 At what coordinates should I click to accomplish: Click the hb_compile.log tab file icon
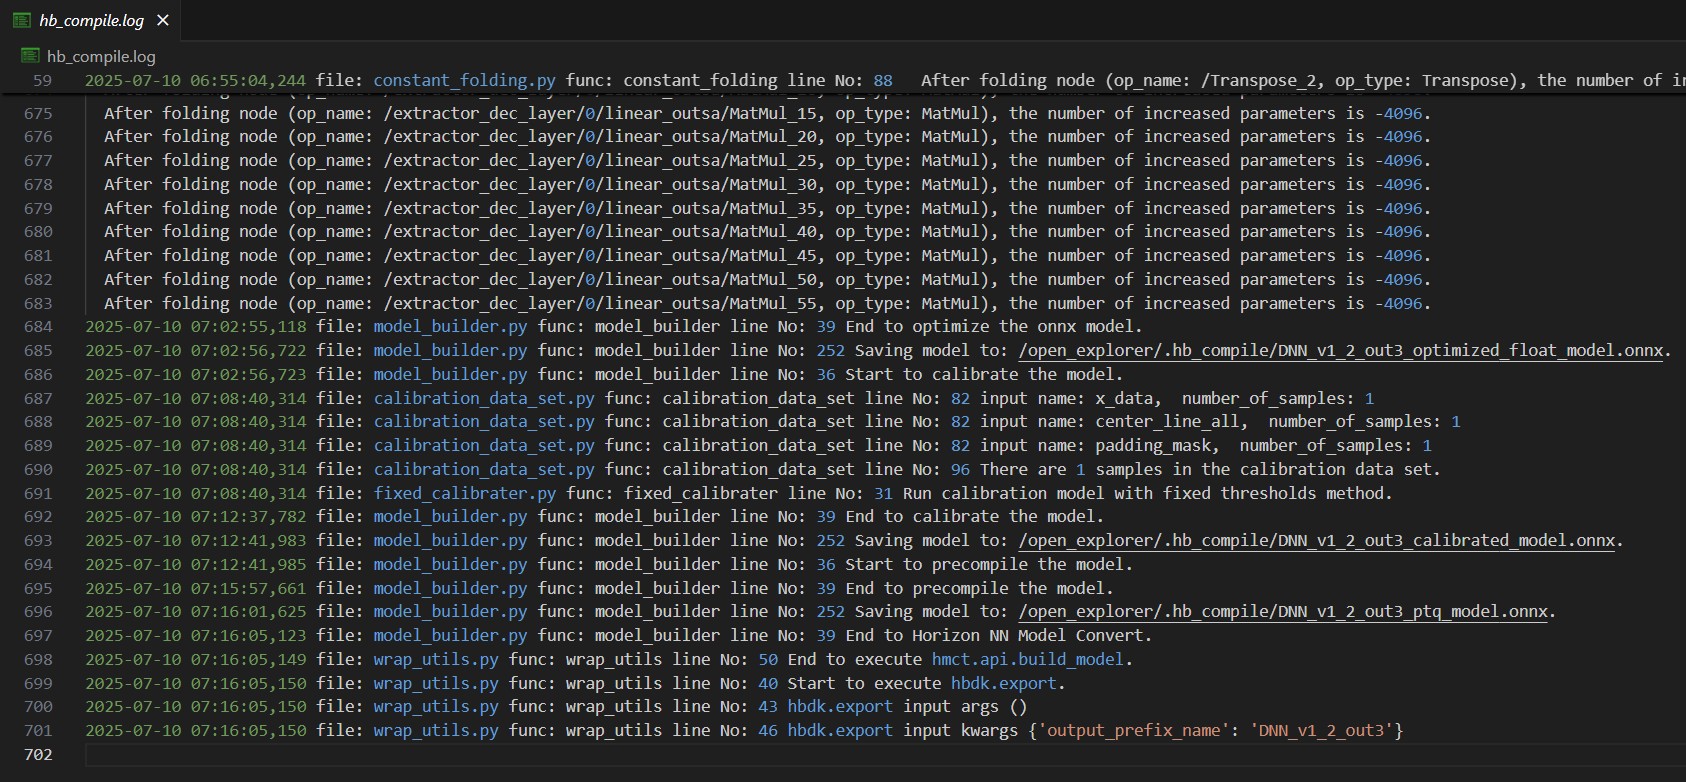click(21, 20)
